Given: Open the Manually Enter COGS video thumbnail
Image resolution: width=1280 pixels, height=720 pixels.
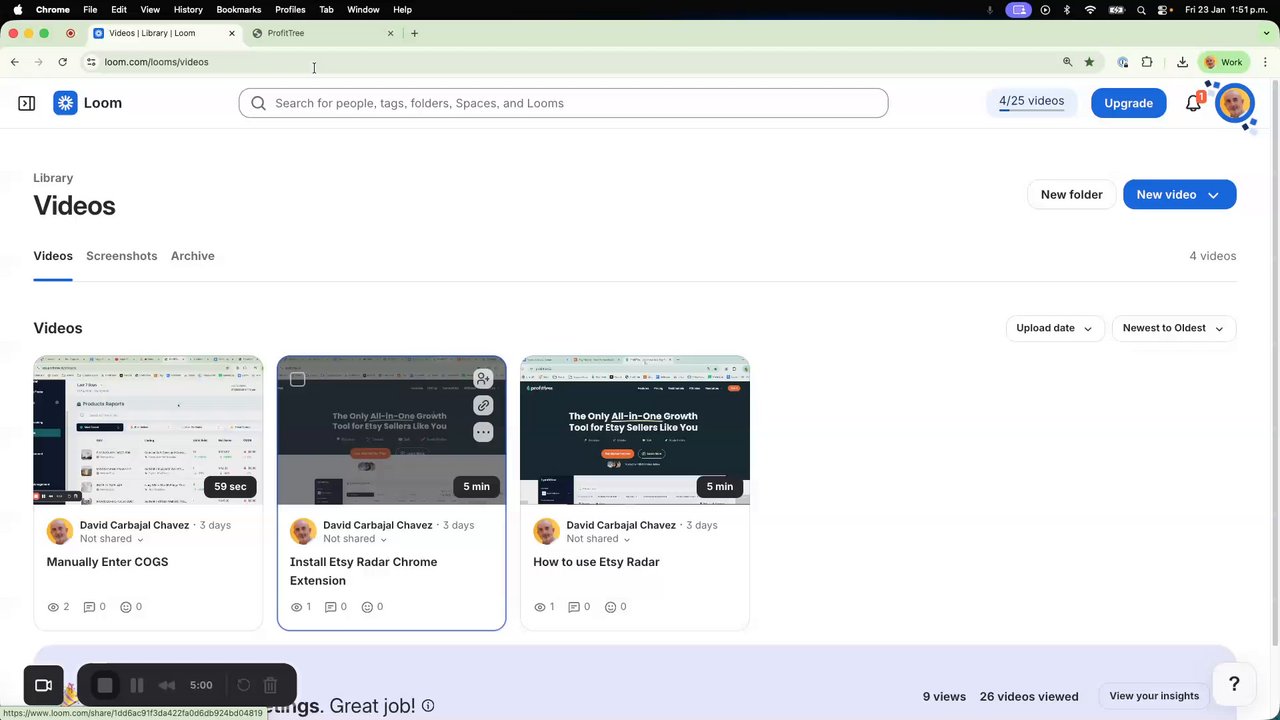Looking at the screenshot, I should [x=148, y=430].
